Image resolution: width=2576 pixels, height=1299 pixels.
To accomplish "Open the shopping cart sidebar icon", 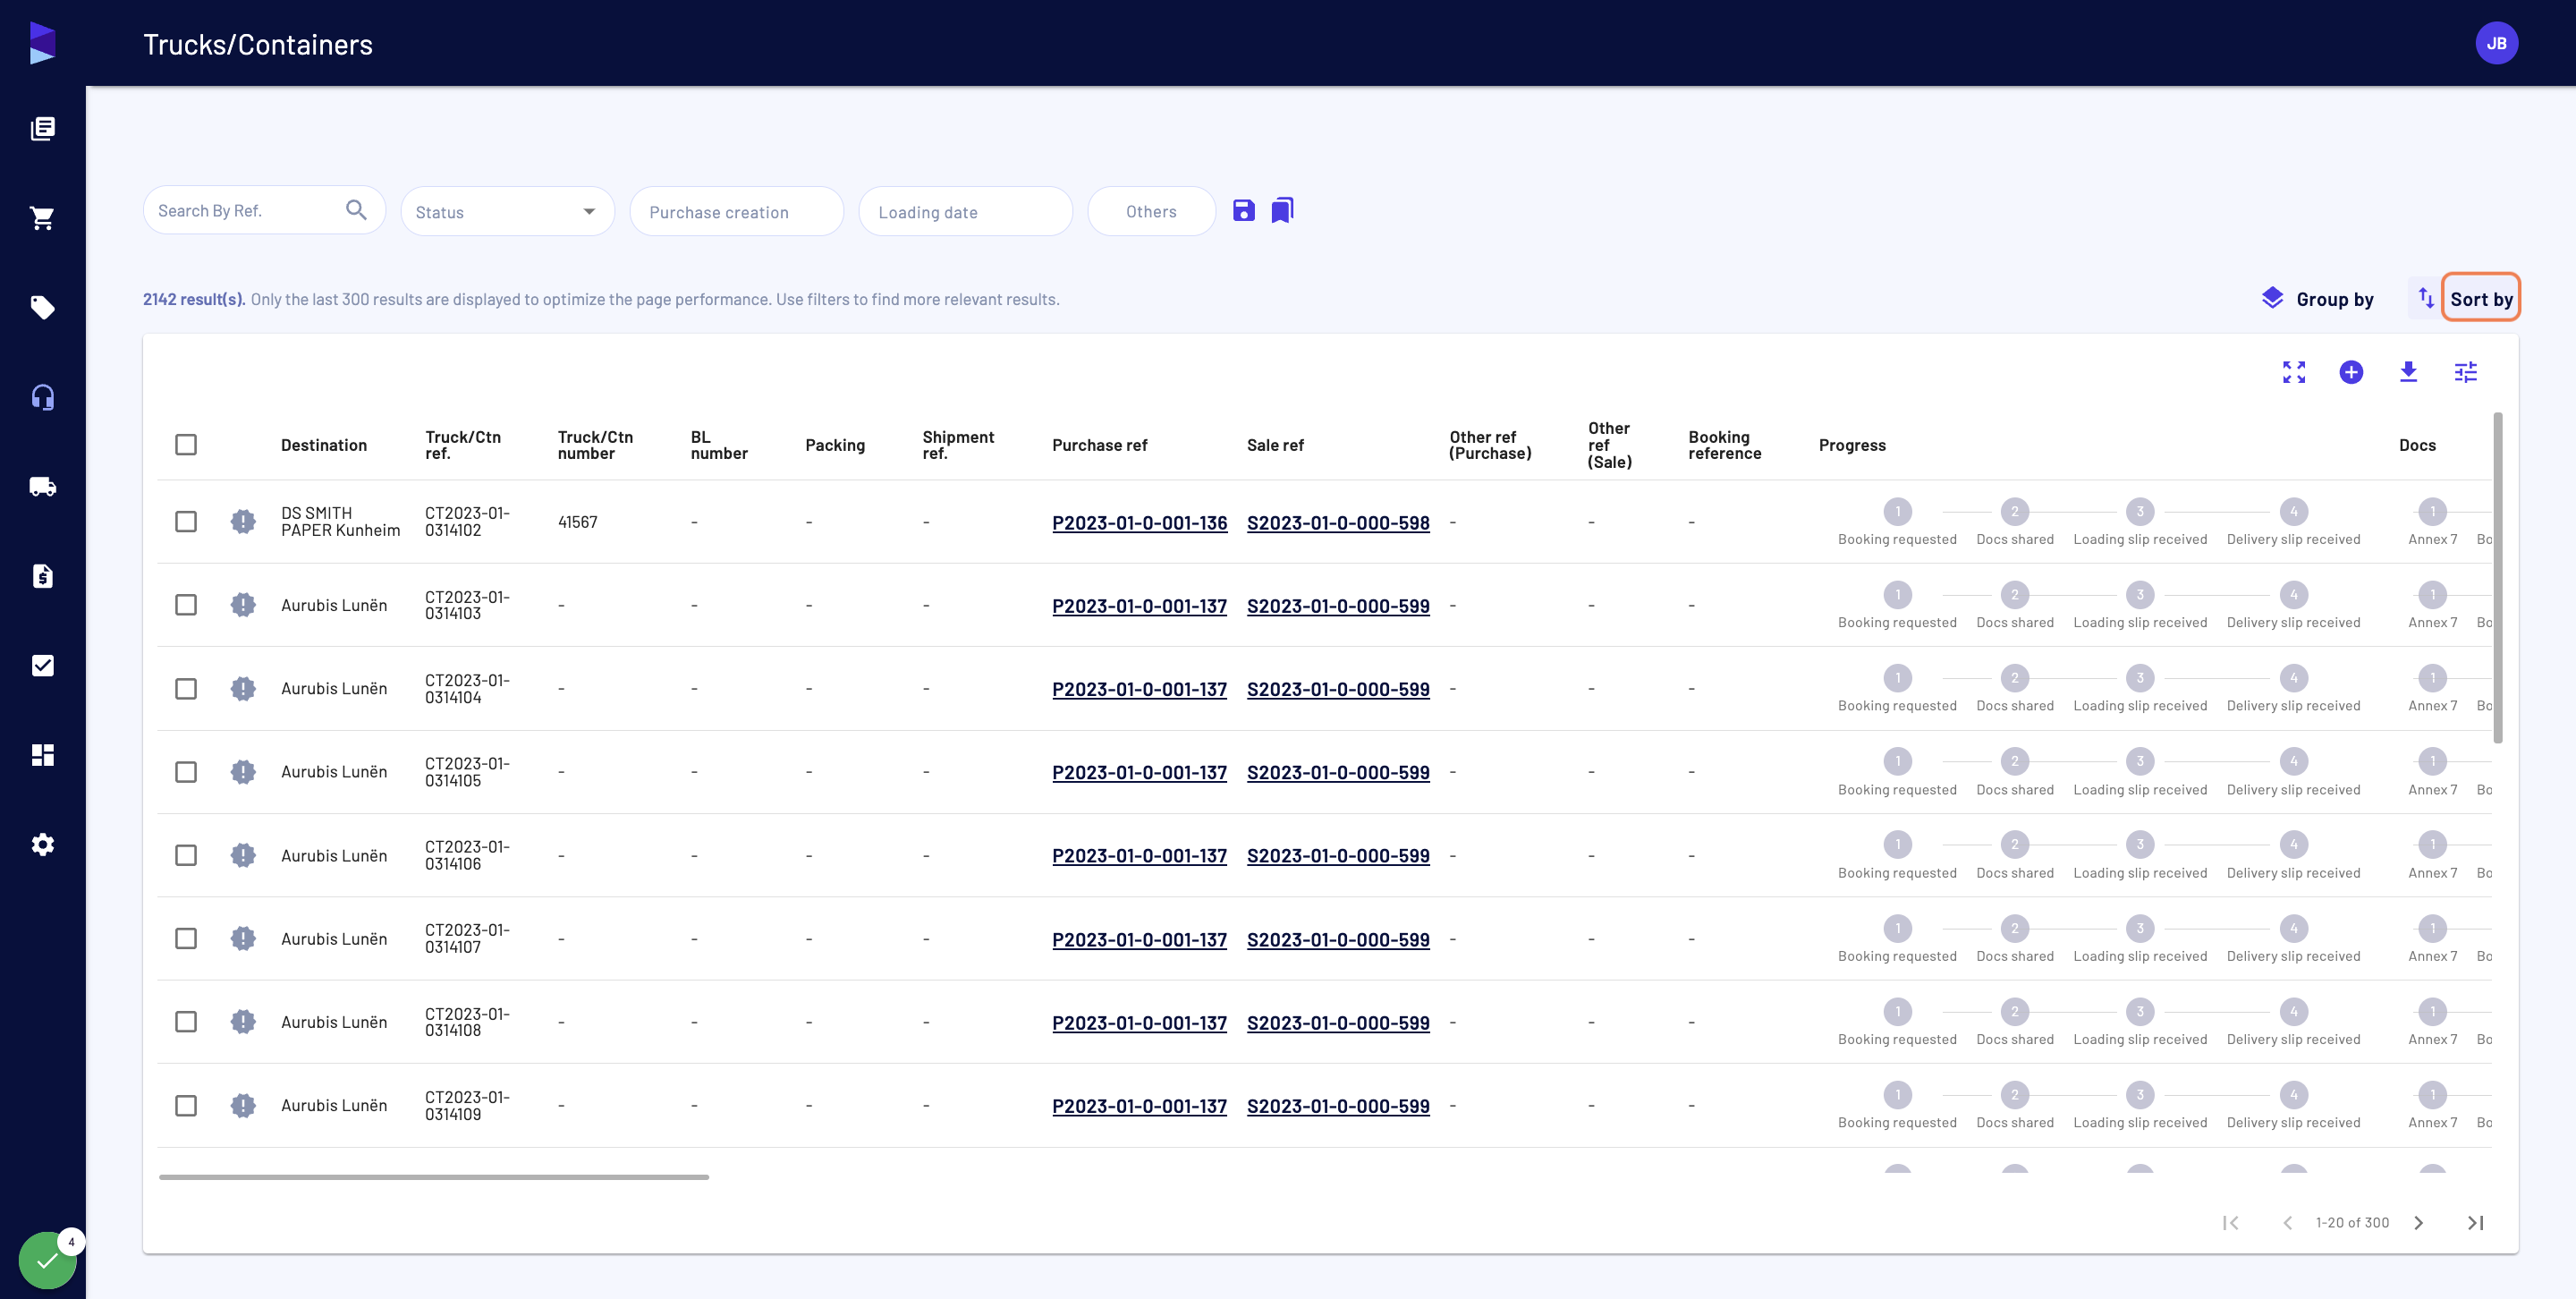I will point(43,218).
